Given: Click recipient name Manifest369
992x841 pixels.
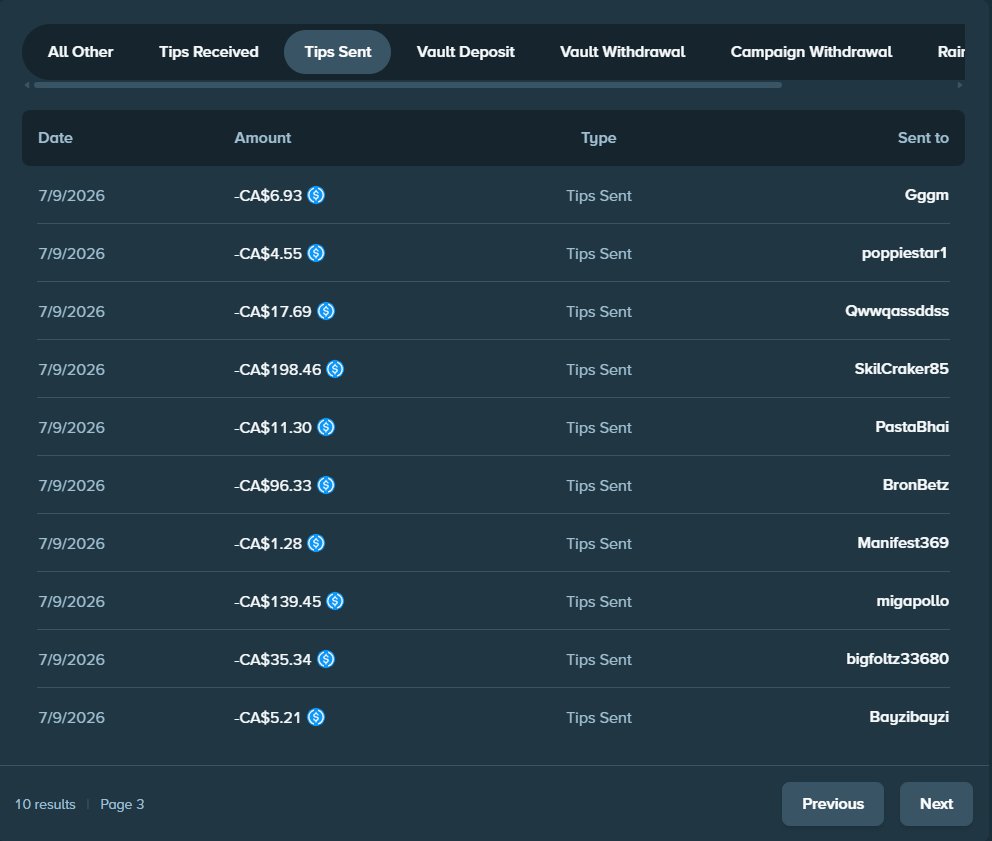Looking at the screenshot, I should click(x=903, y=543).
